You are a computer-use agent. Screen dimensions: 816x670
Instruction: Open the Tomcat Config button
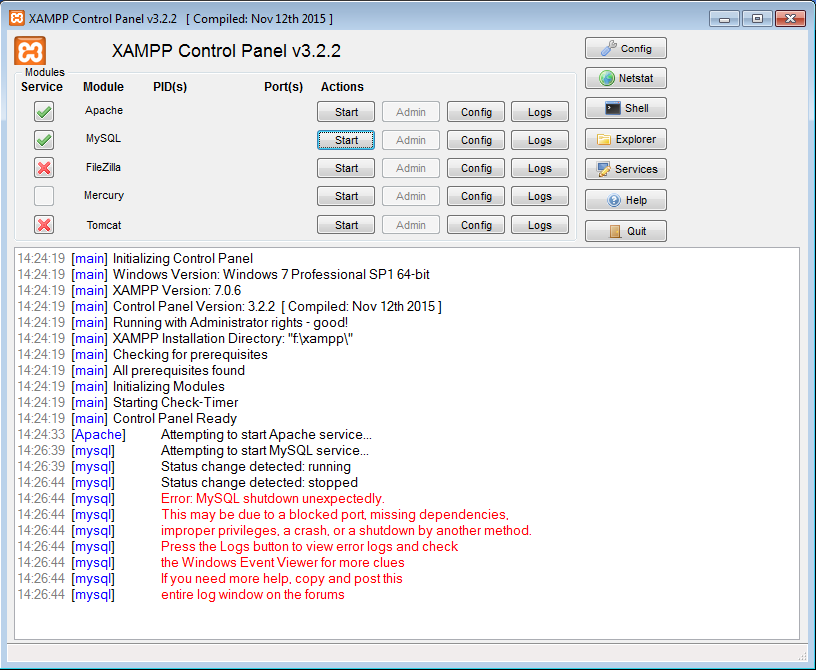point(476,225)
